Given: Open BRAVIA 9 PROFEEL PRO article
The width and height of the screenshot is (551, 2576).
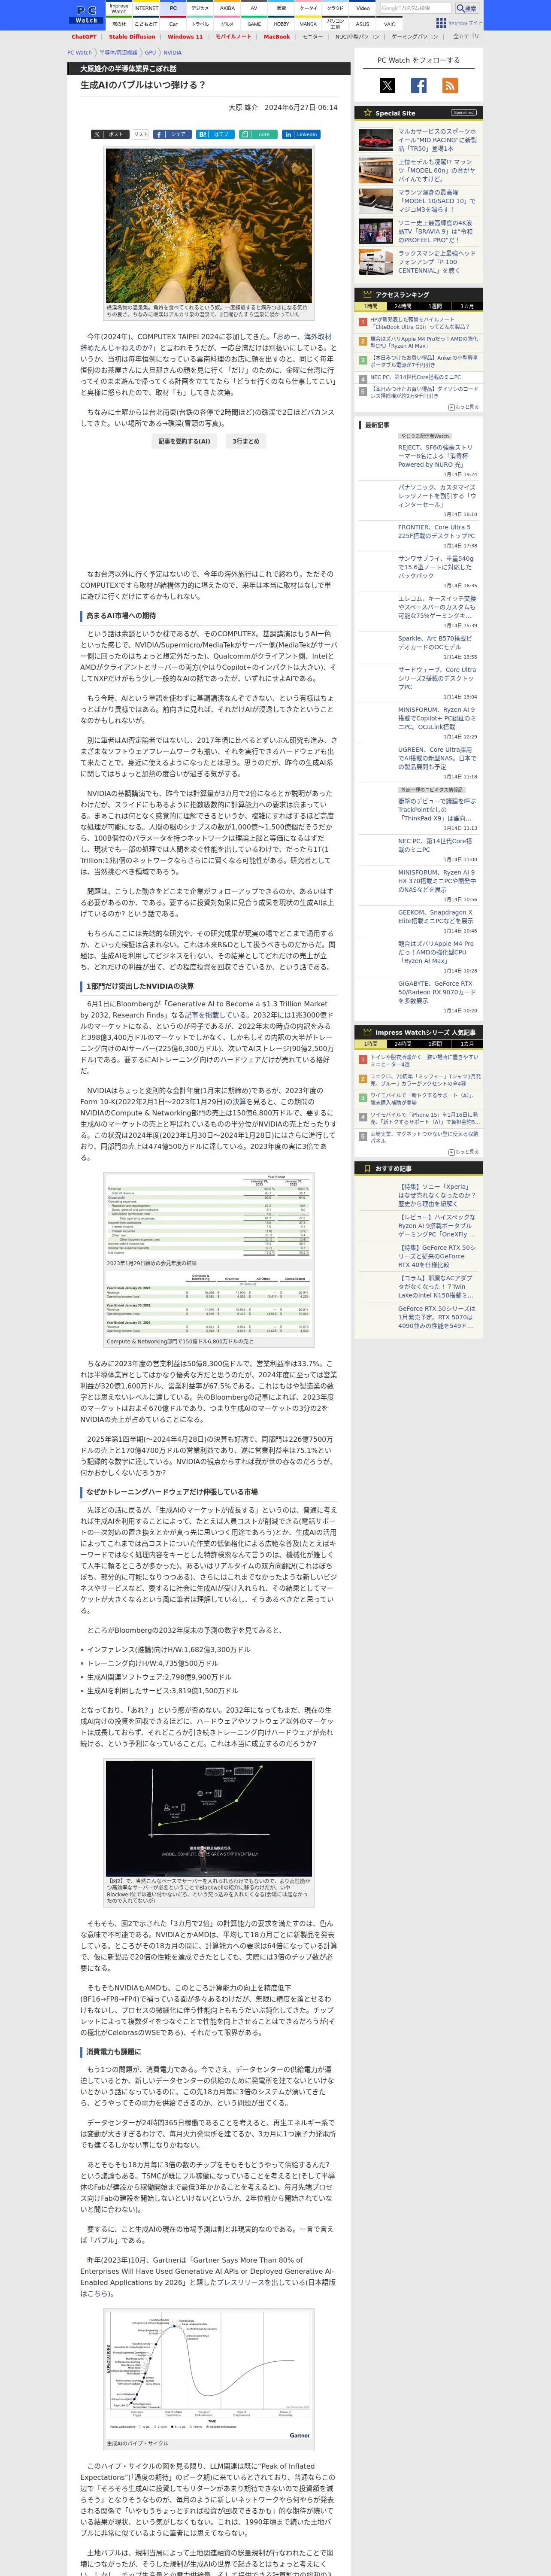Looking at the screenshot, I should pyautogui.click(x=436, y=232).
